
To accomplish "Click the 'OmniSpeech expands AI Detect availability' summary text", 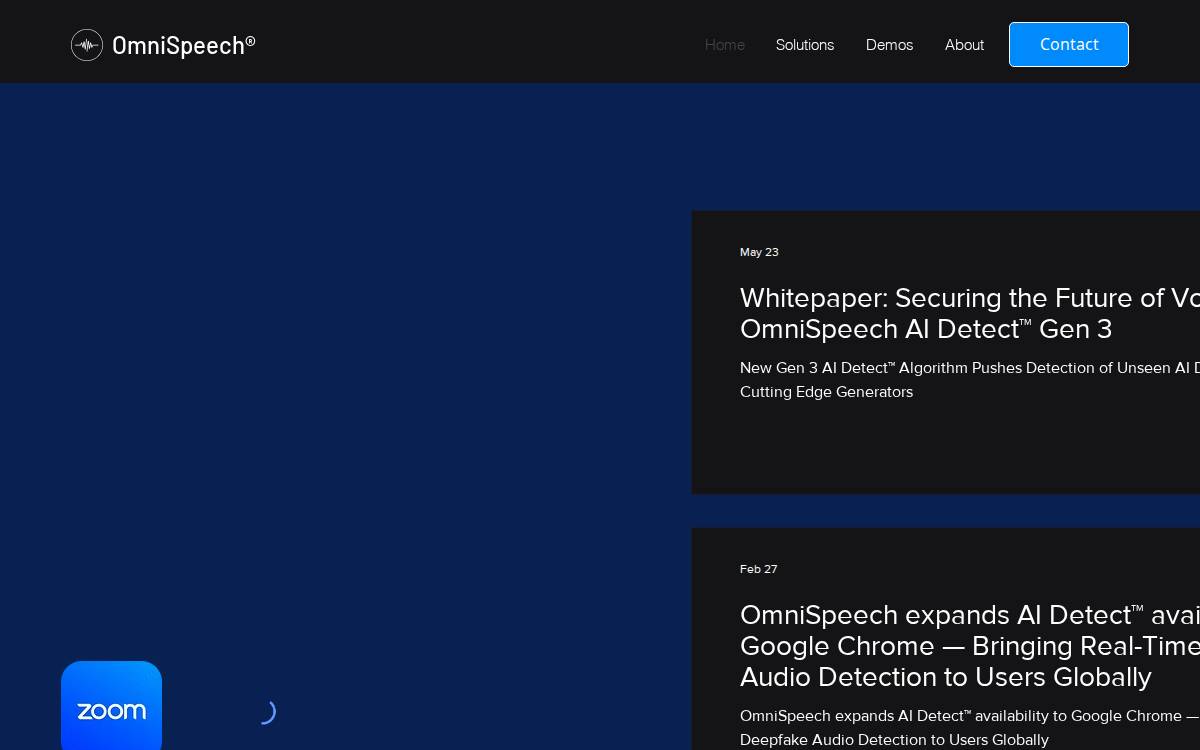I will 970,728.
